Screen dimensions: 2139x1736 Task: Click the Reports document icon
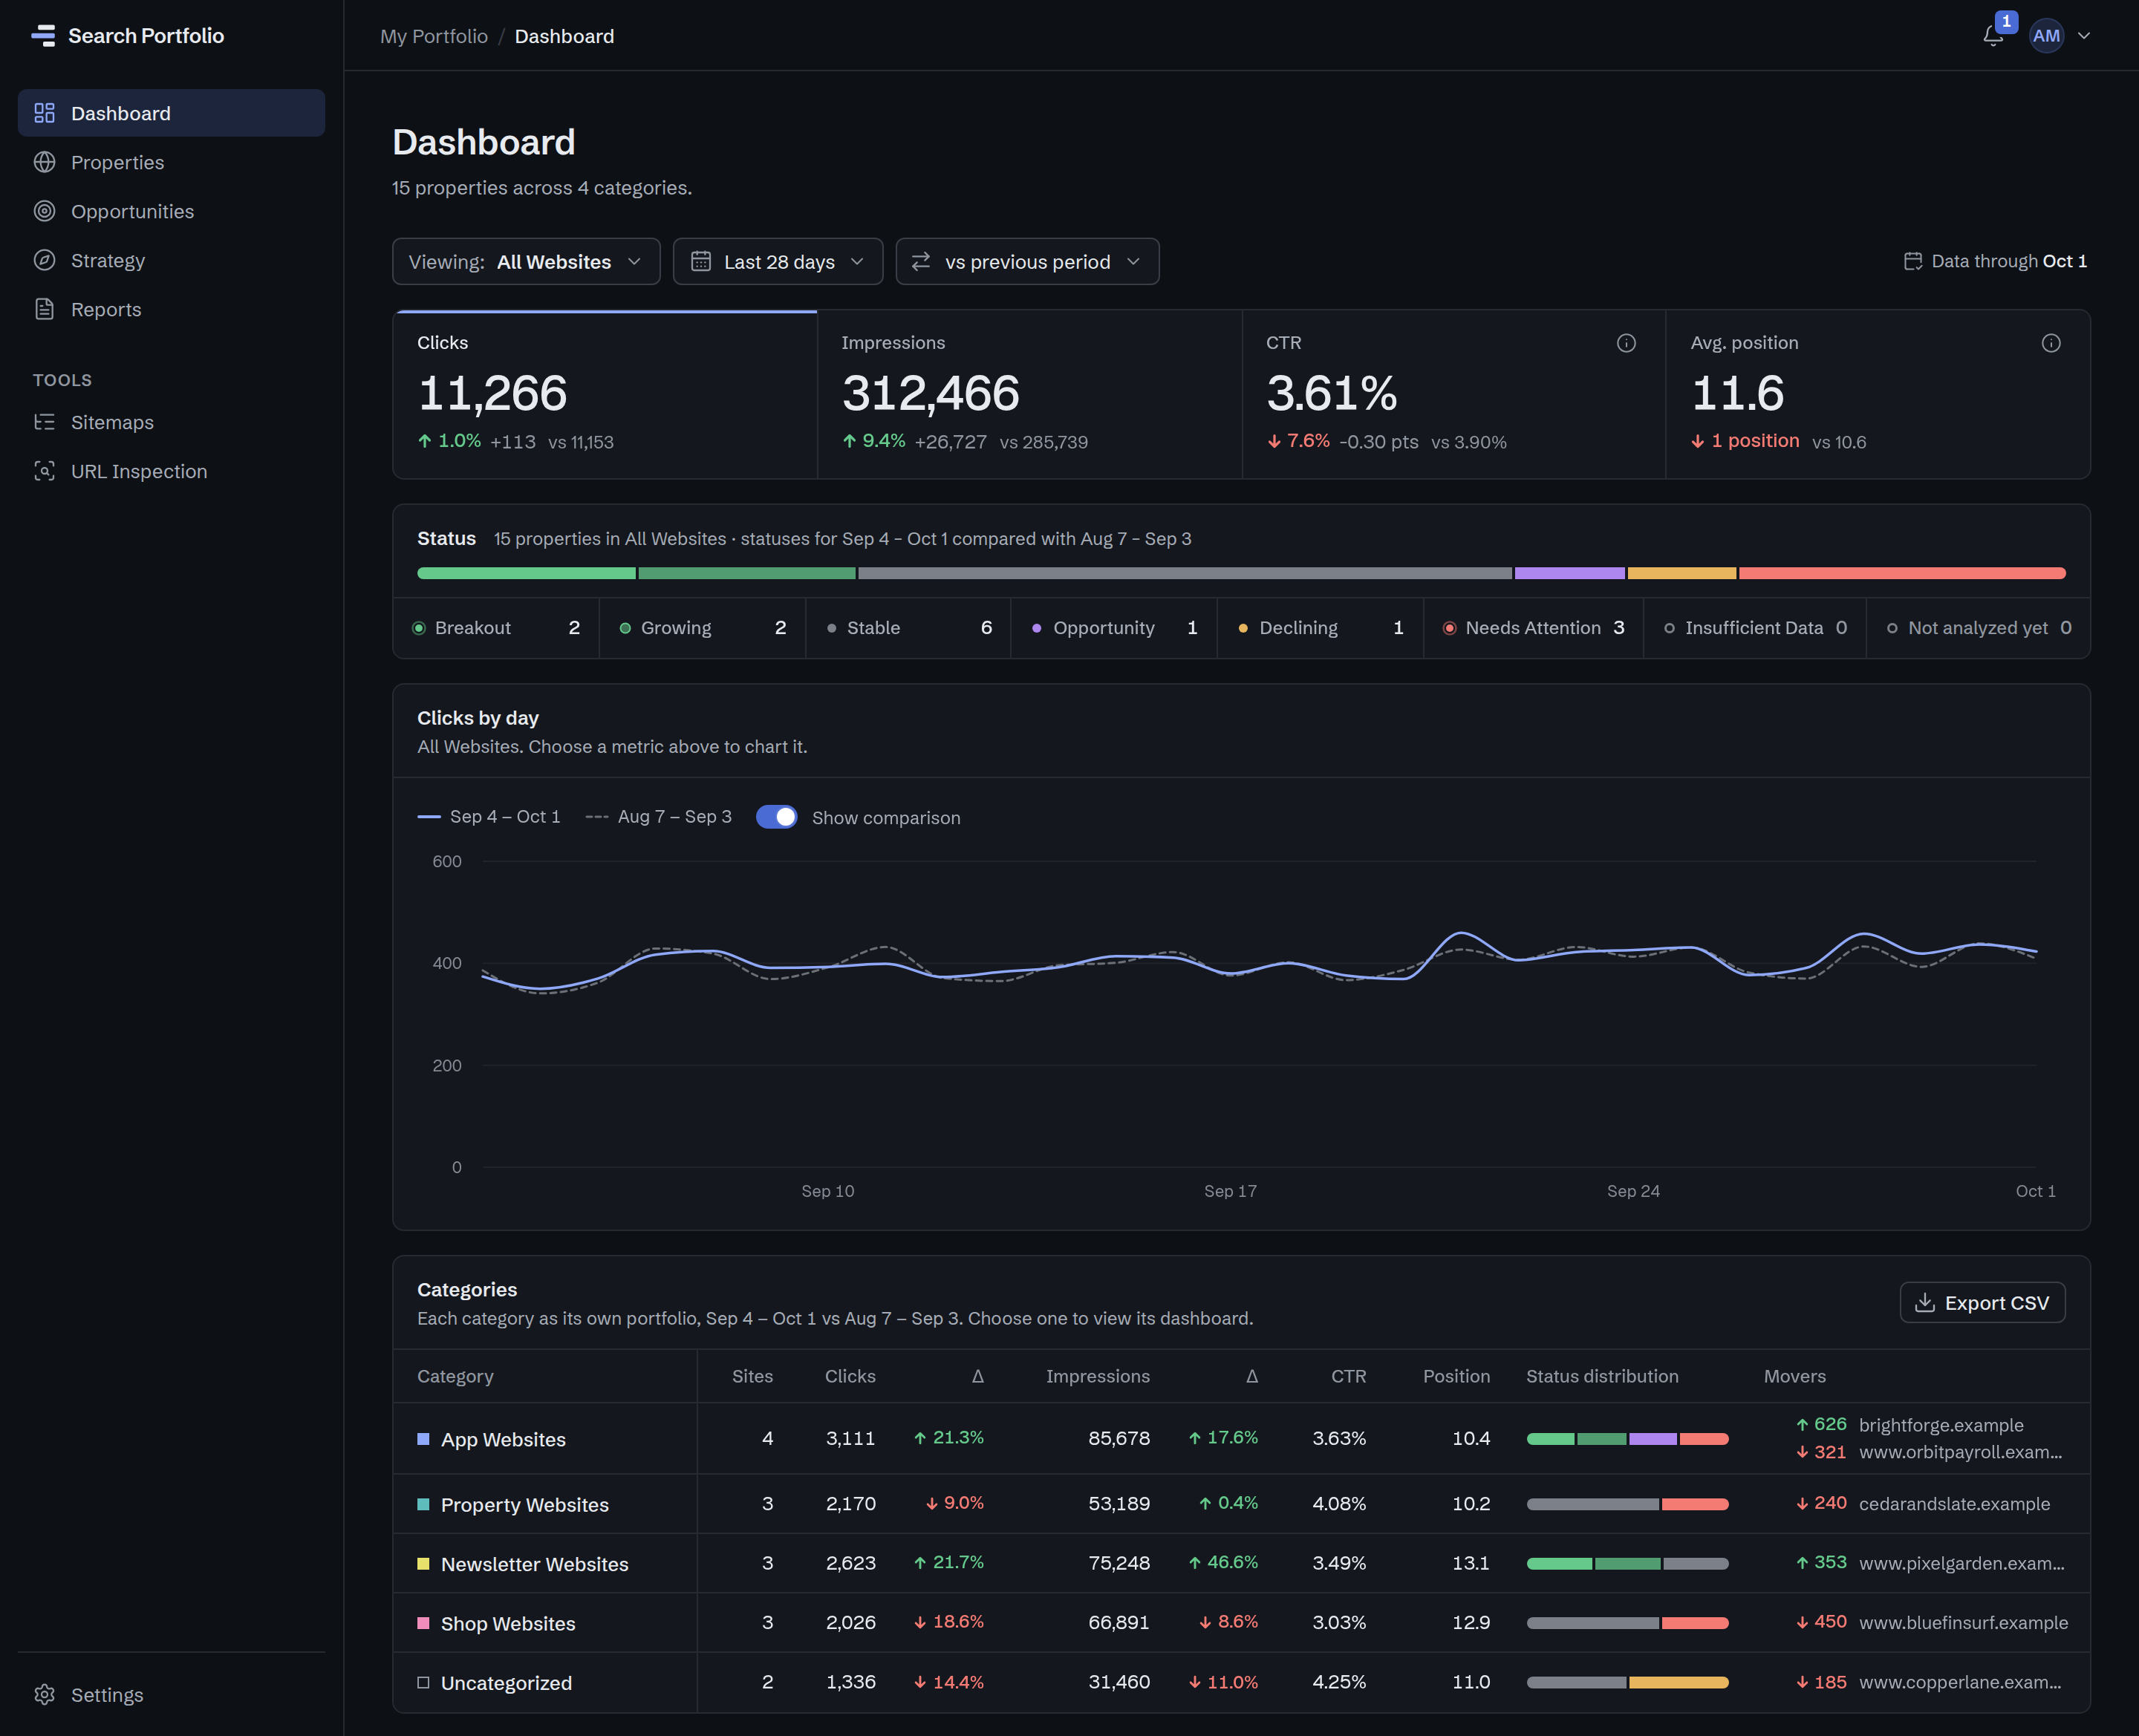click(x=44, y=309)
